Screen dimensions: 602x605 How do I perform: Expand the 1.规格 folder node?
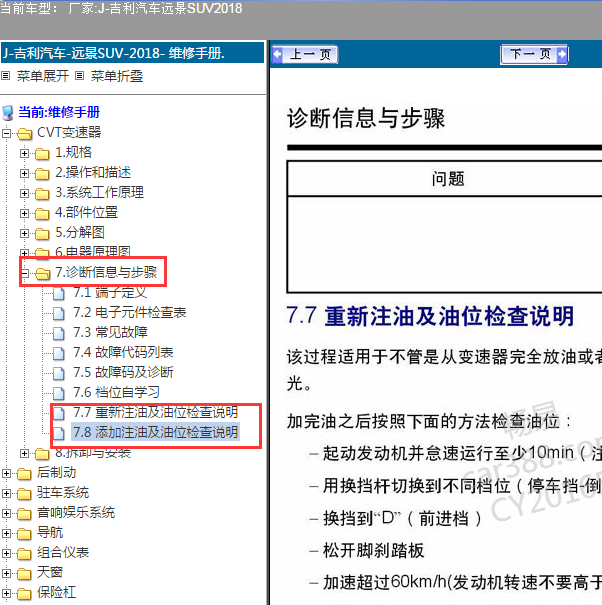pyautogui.click(x=24, y=154)
